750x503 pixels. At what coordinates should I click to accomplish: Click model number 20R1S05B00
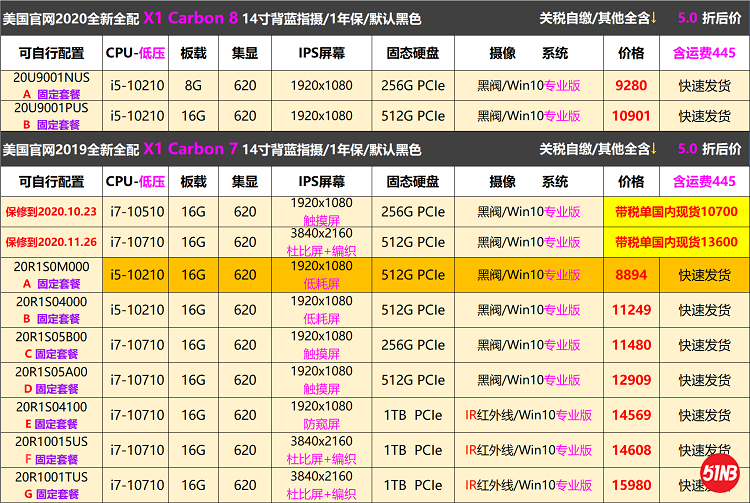pos(51,337)
